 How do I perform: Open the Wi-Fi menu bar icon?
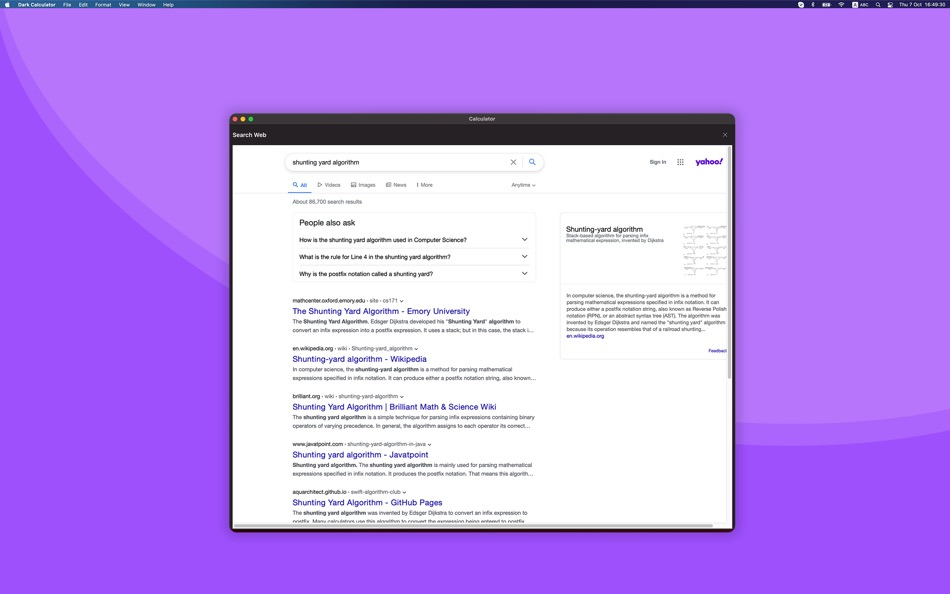click(841, 4)
